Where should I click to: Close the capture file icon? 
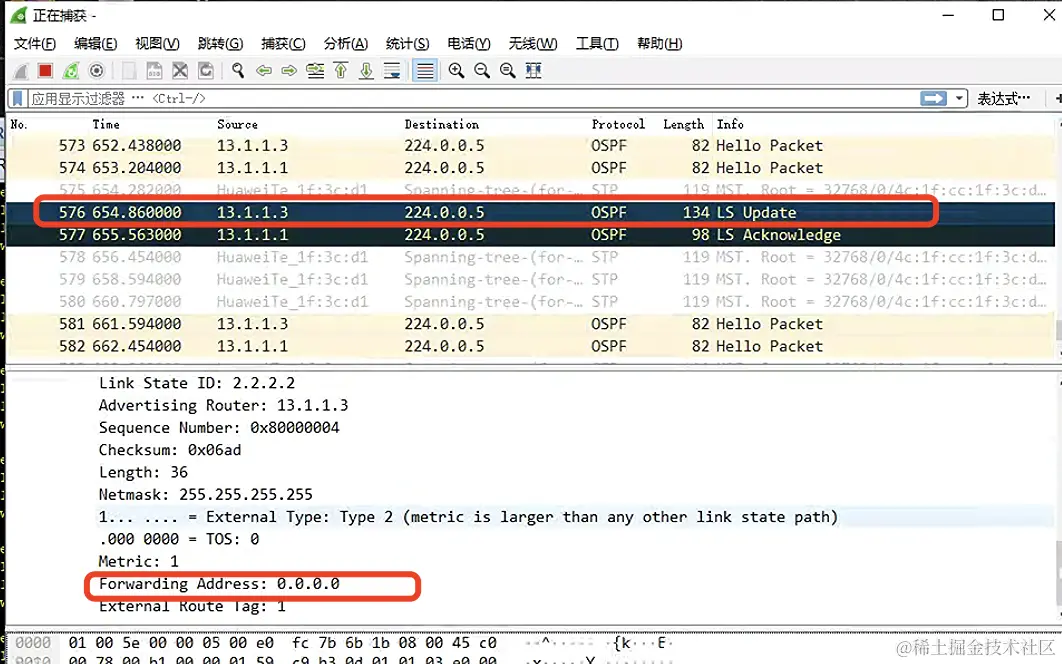(x=180, y=70)
